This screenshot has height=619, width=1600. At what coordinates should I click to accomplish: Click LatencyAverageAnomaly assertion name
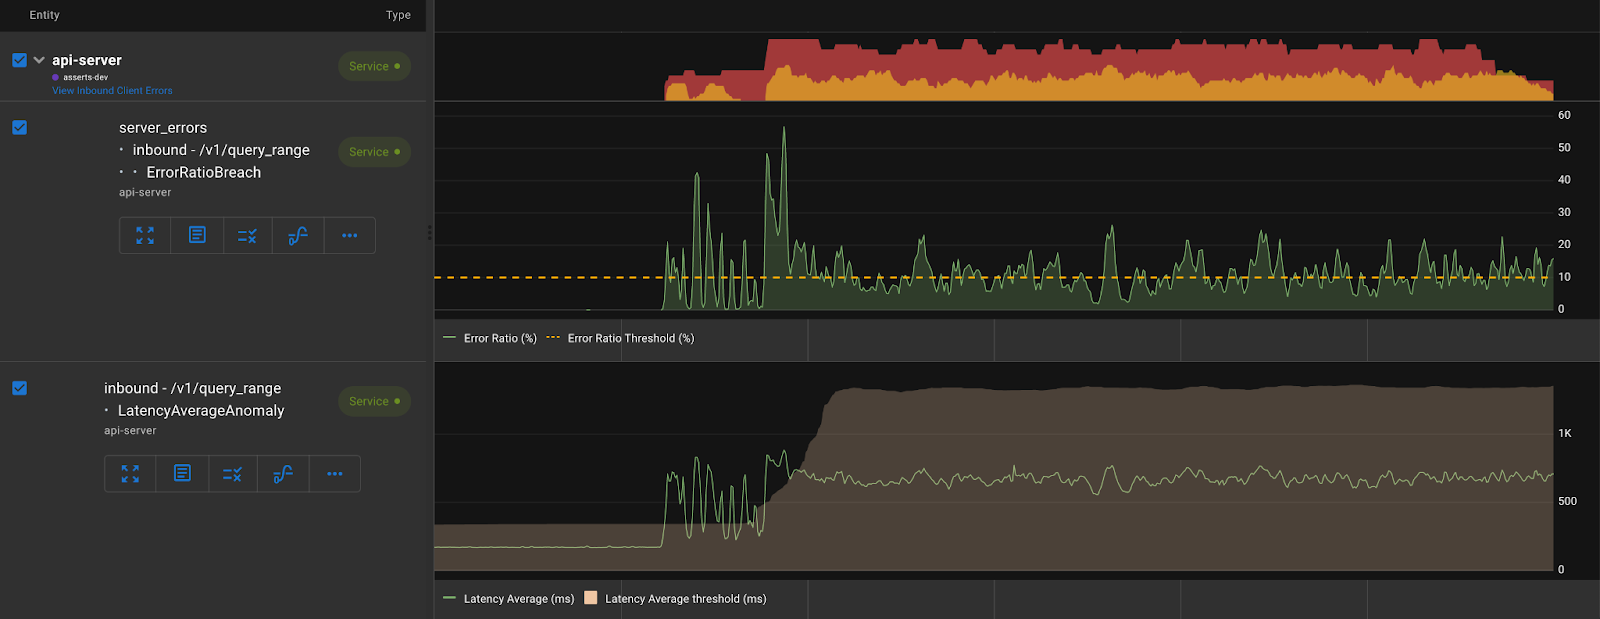tap(201, 410)
